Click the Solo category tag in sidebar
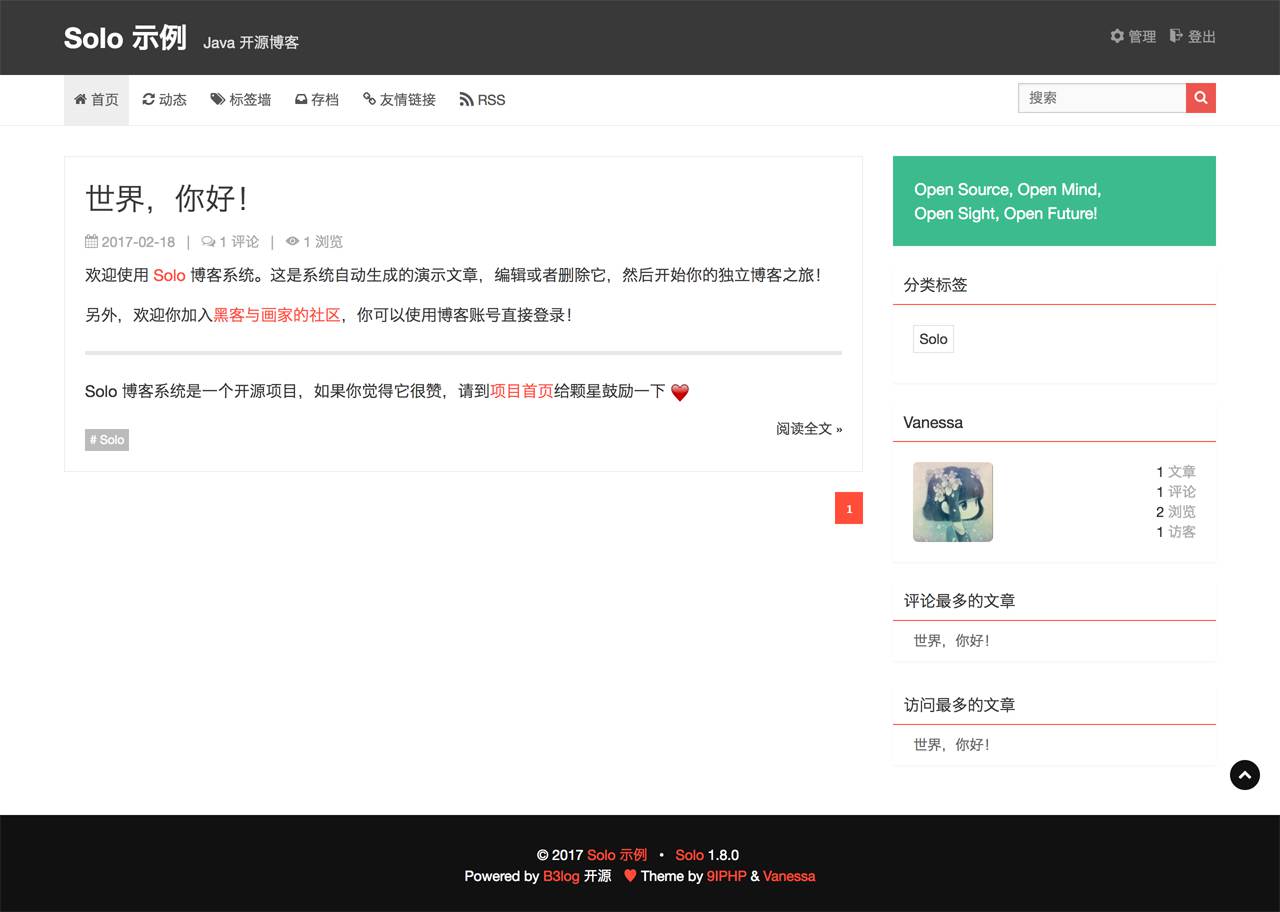Viewport: 1280px width, 912px height. [932, 339]
